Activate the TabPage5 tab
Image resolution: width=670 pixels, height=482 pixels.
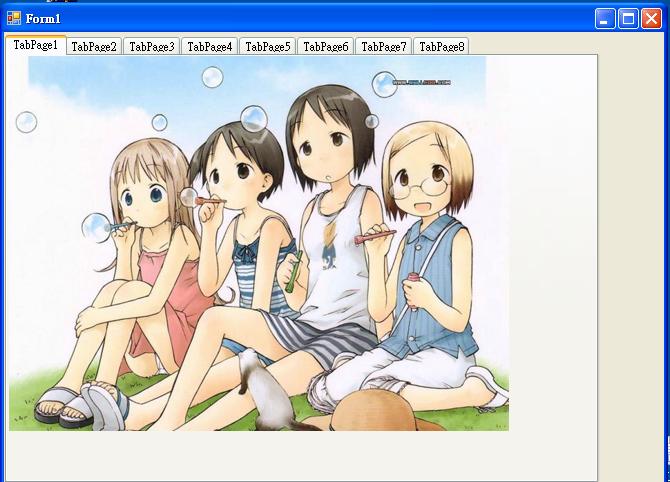[268, 46]
